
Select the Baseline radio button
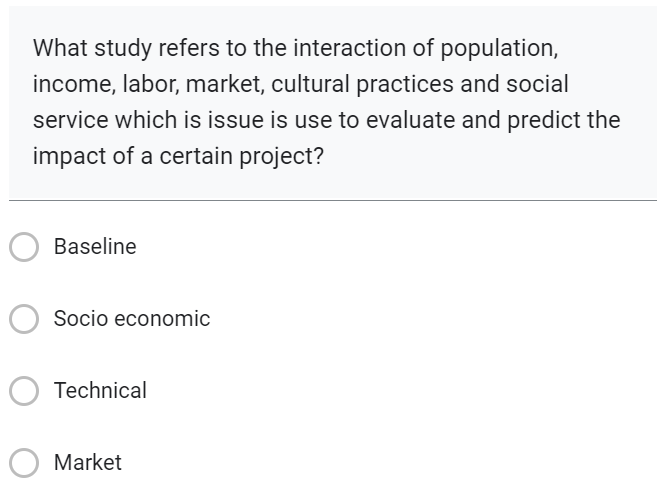24,247
